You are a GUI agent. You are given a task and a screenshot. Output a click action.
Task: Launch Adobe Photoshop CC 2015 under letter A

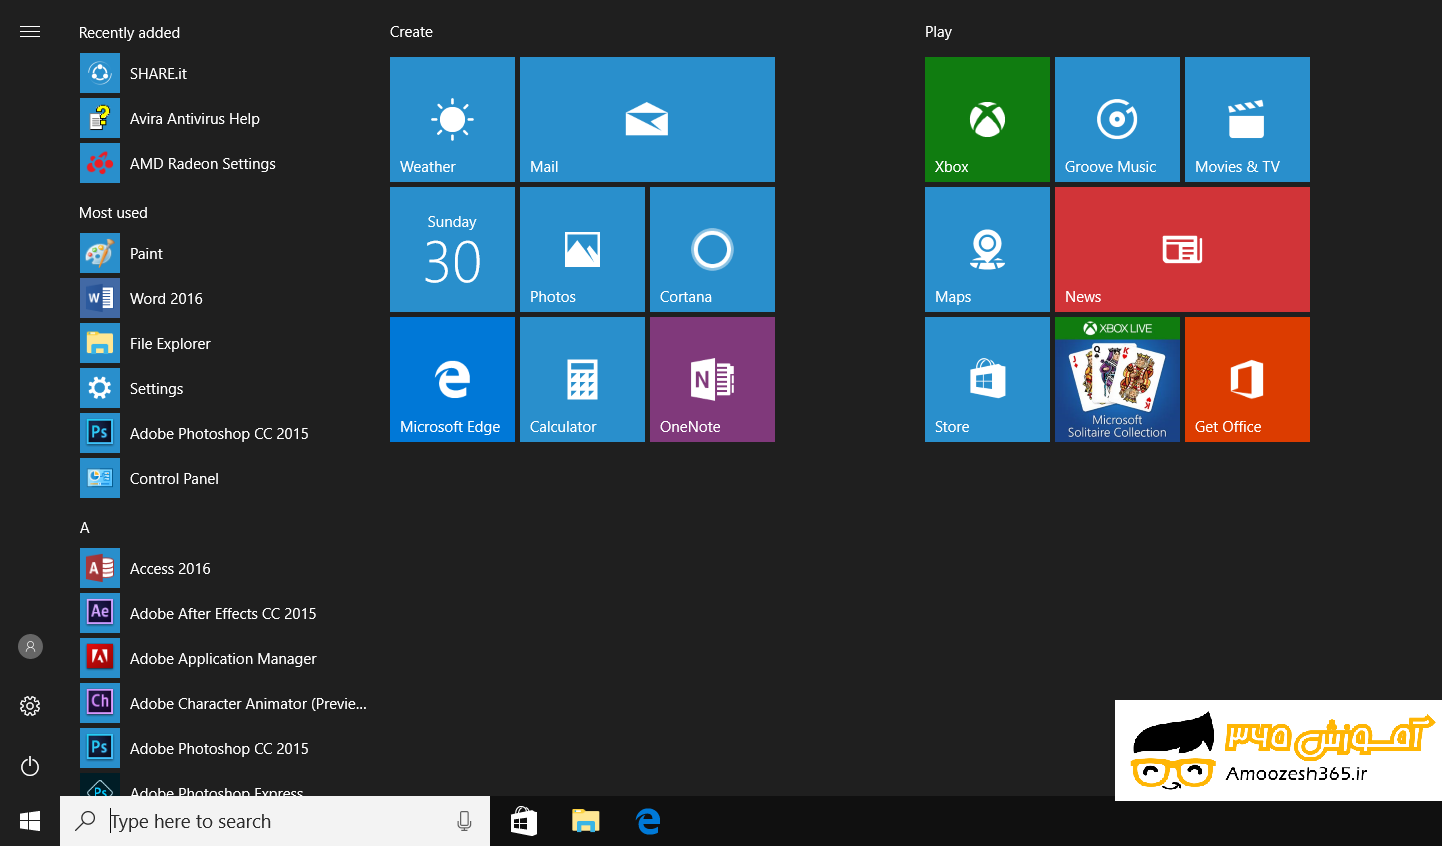click(x=225, y=748)
